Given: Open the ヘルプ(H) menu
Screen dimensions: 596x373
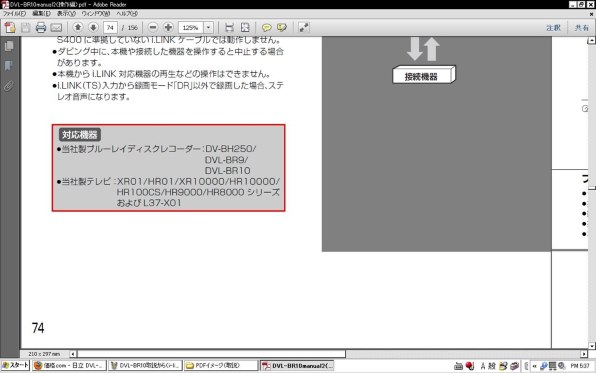Looking at the screenshot, I should tap(127, 14).
